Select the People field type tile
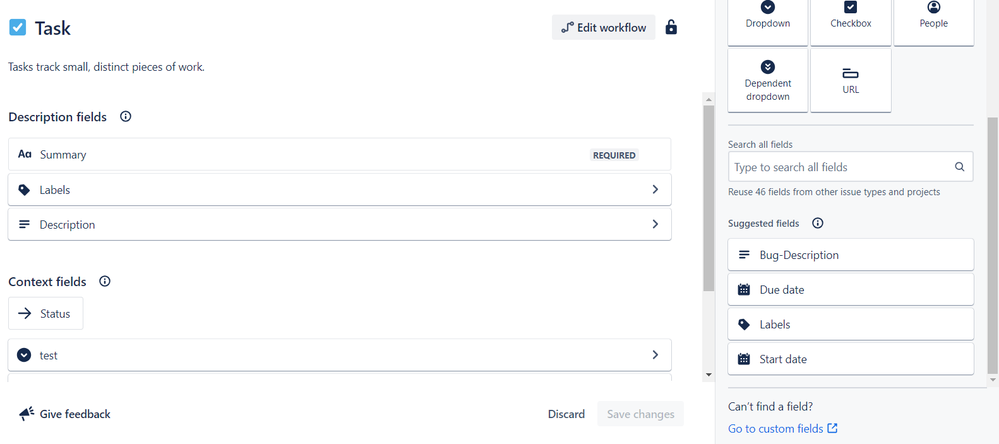 [934, 22]
